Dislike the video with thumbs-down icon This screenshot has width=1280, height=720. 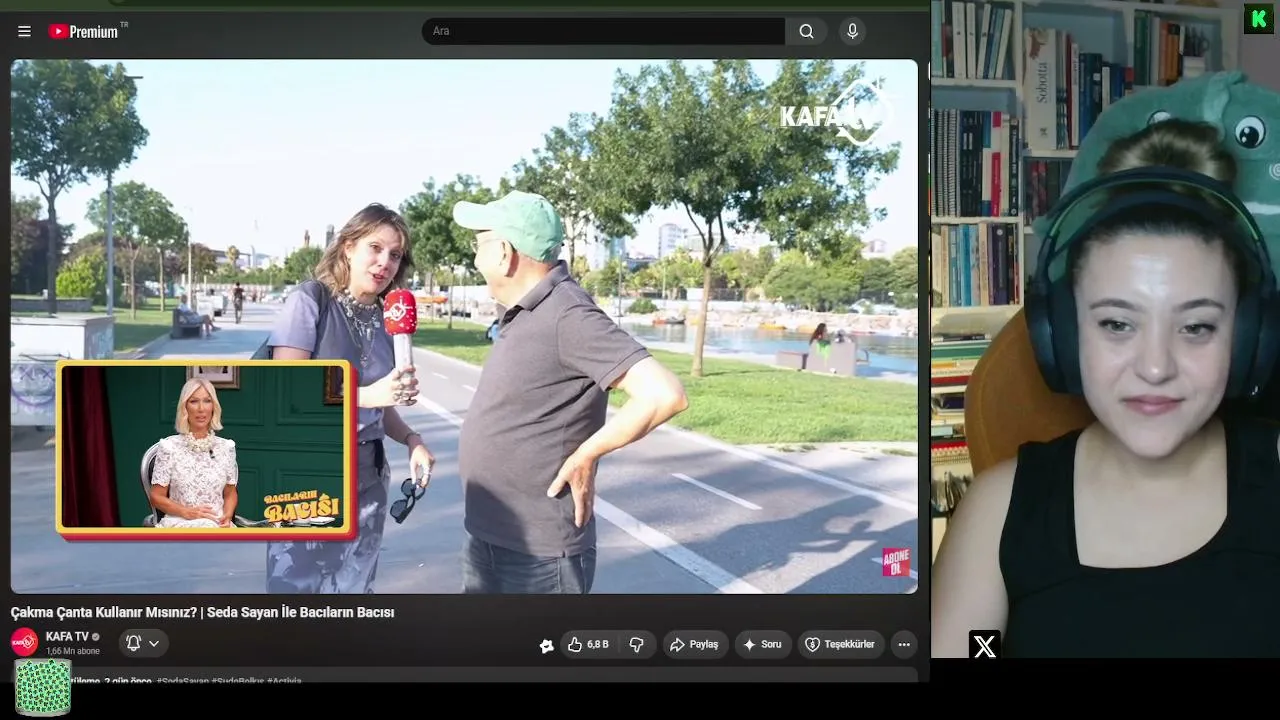click(x=636, y=645)
